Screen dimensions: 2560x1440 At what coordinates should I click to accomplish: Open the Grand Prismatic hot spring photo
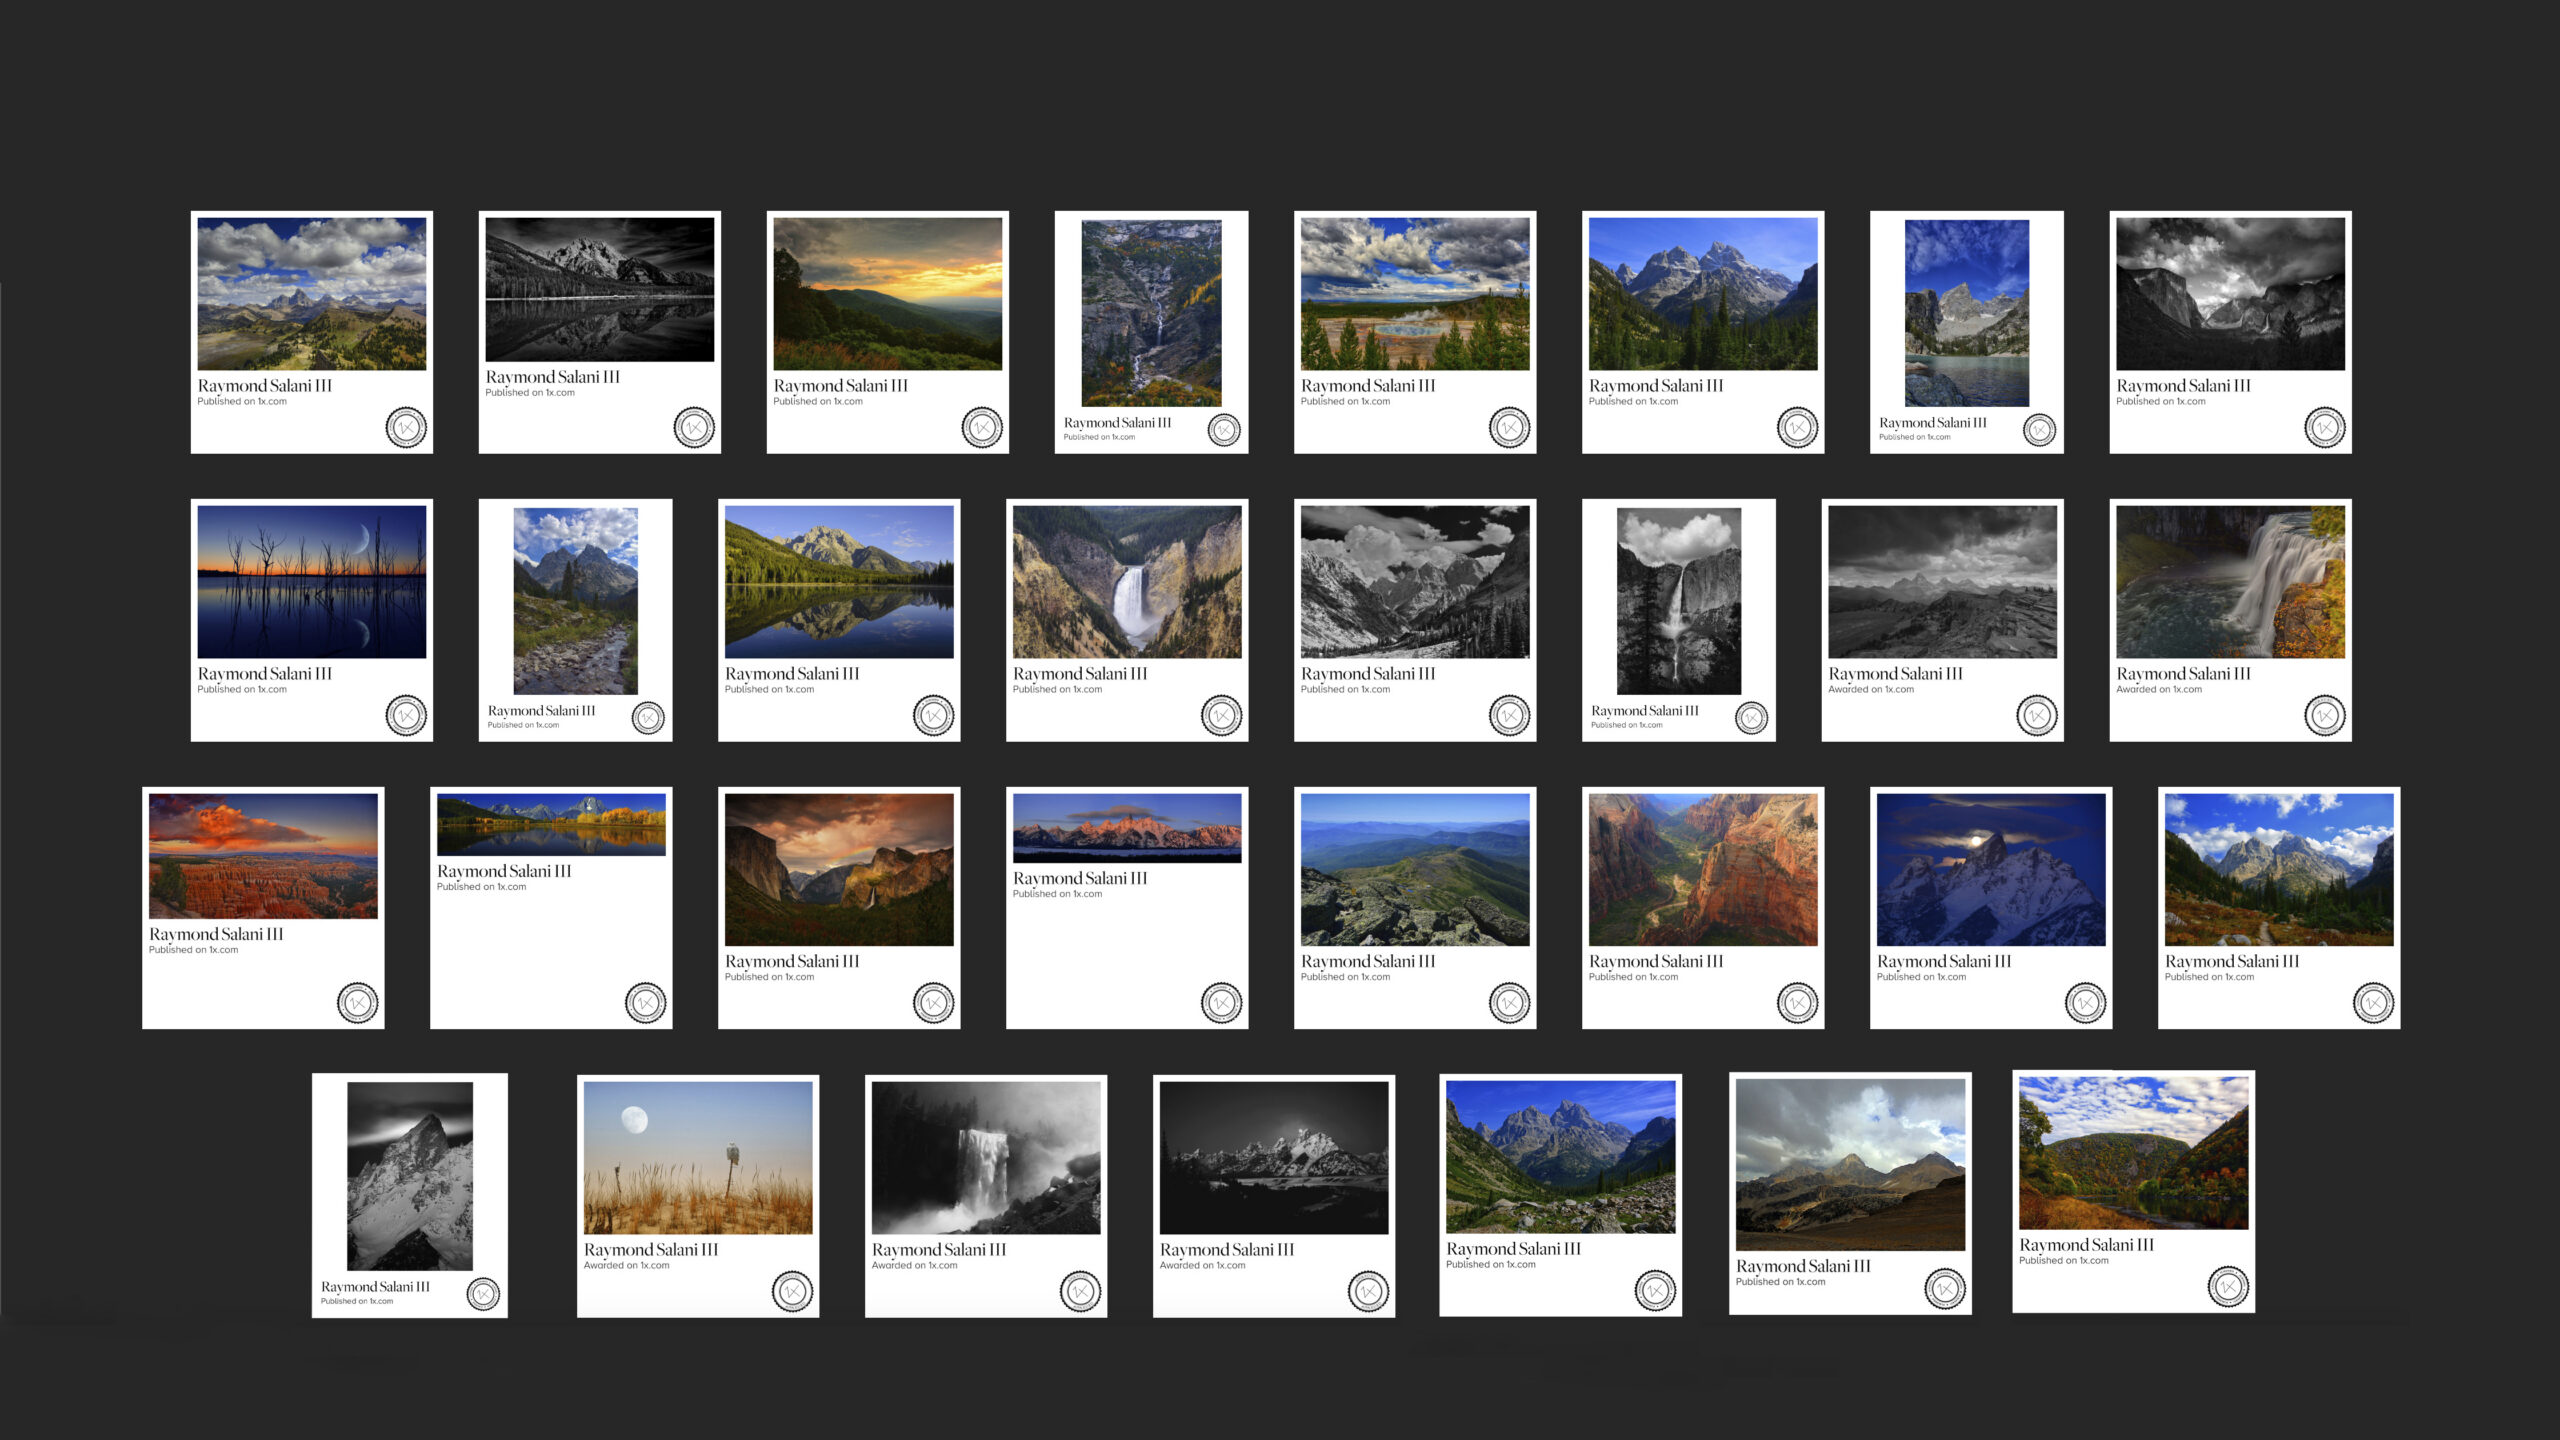click(x=1415, y=294)
